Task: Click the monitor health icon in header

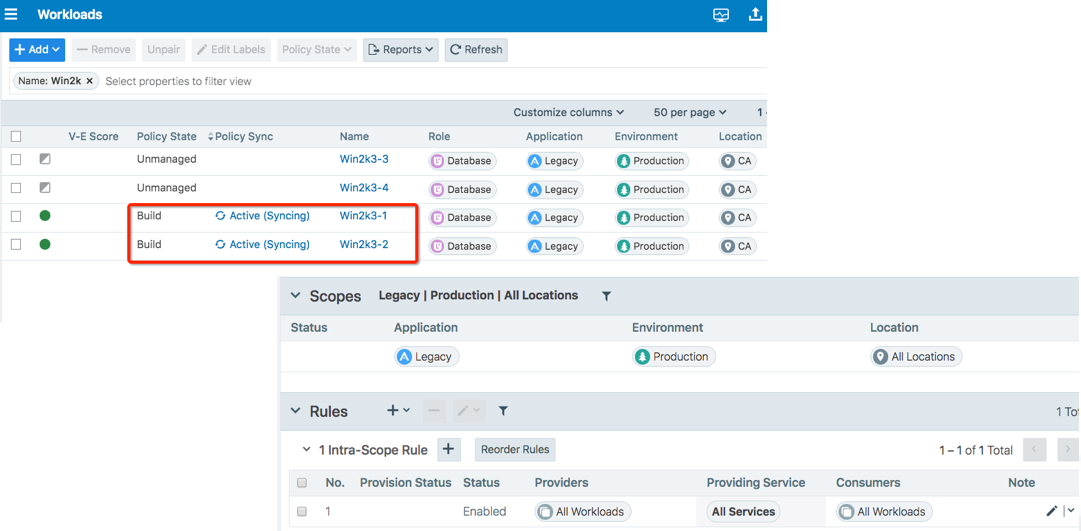Action: coord(721,15)
